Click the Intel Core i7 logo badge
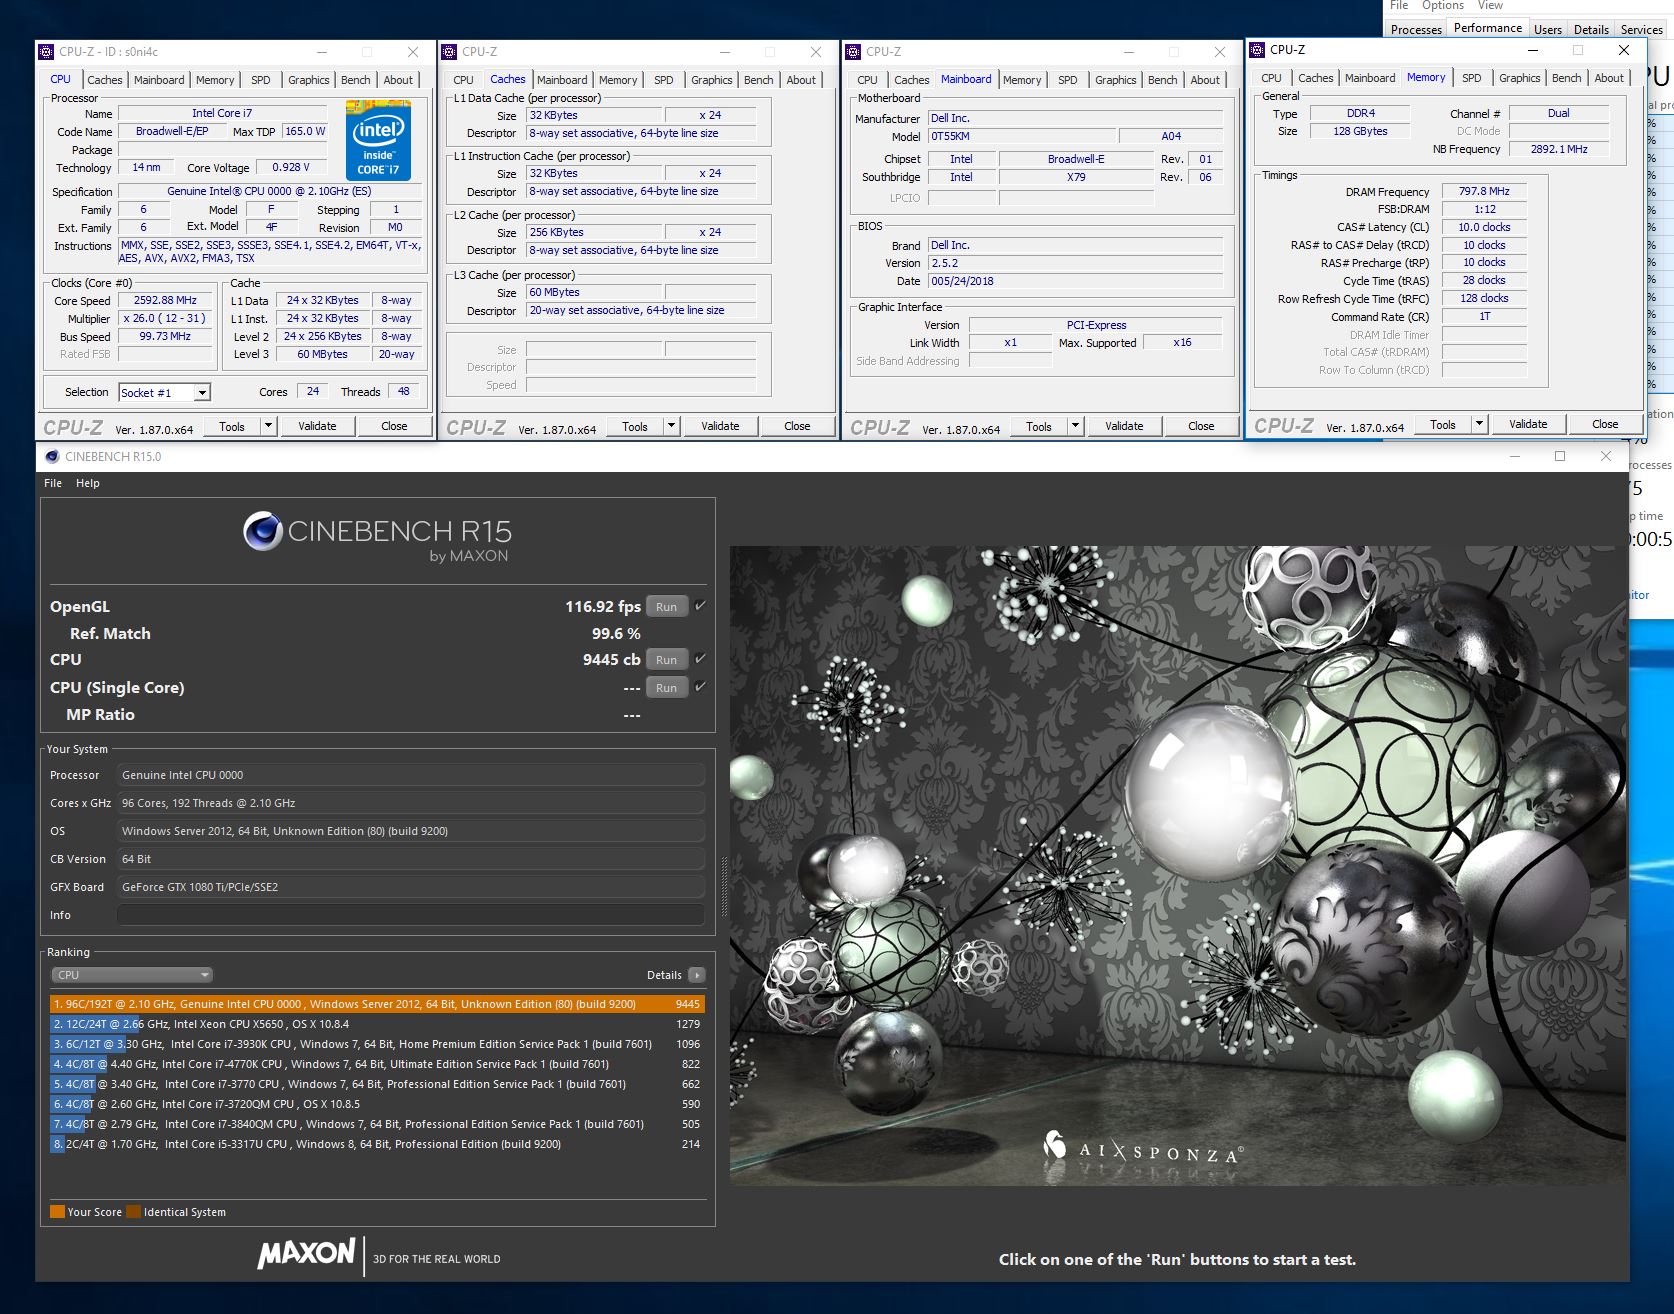The height and width of the screenshot is (1314, 1674). 378,140
